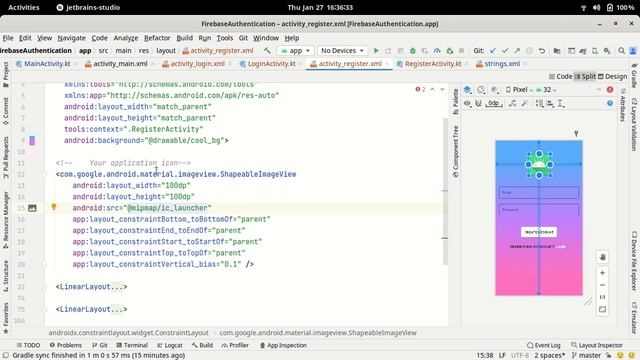Click the lightbulb quick-fix icon

[53, 207]
